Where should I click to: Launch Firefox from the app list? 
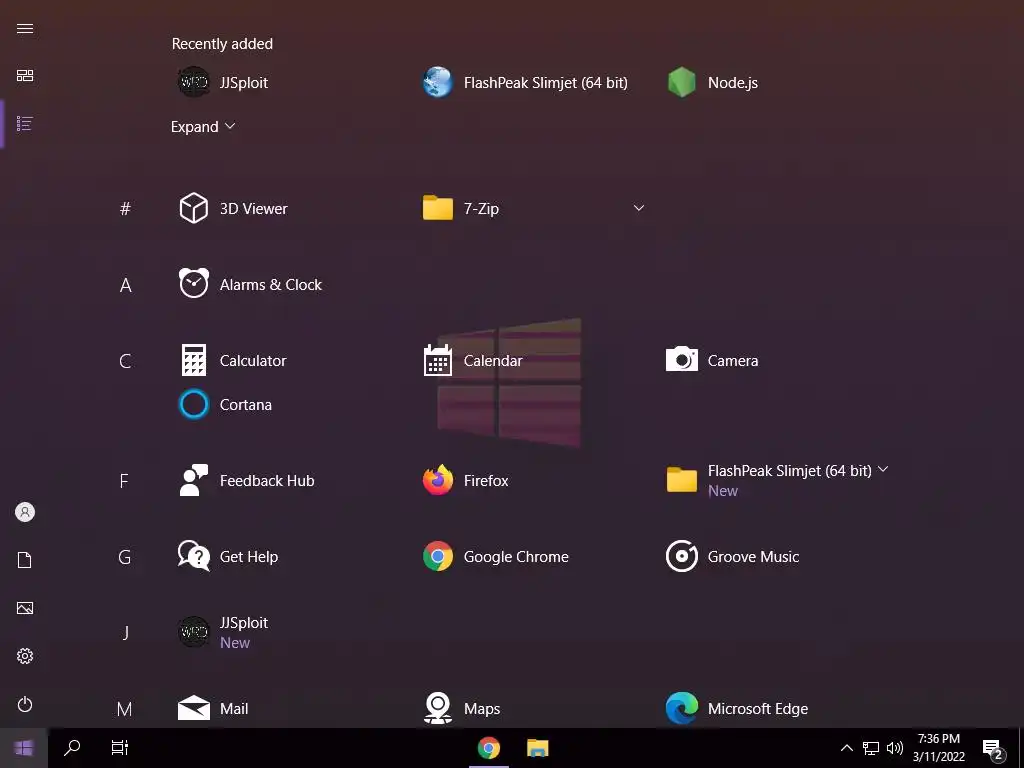coord(466,481)
